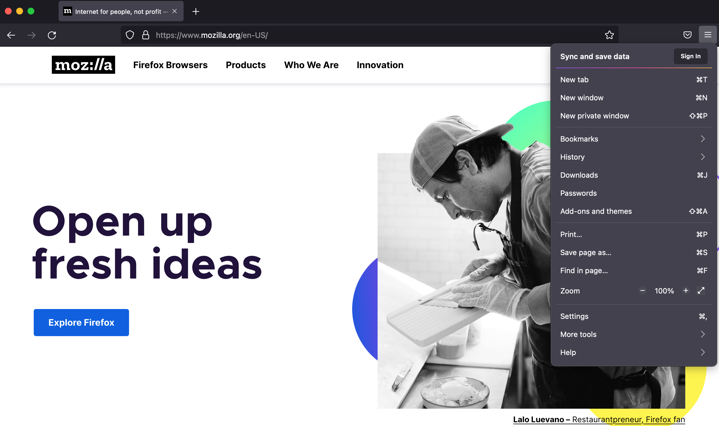Bookmark this page with the star icon
Image resolution: width=719 pixels, height=426 pixels.
609,35
